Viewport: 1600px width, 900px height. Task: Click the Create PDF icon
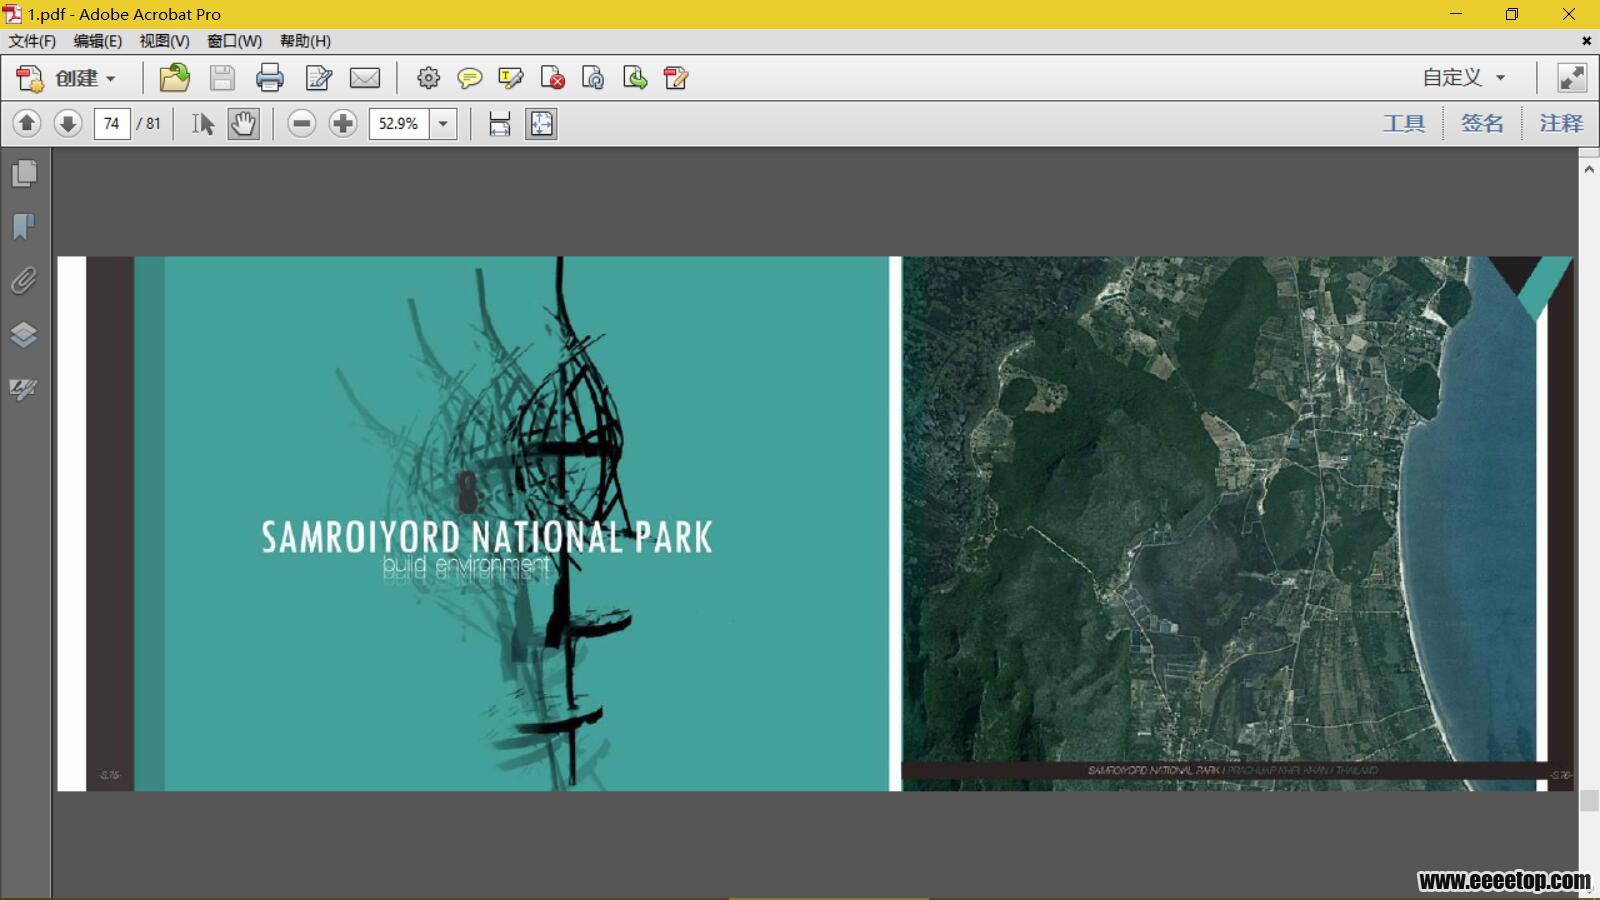[x=30, y=78]
